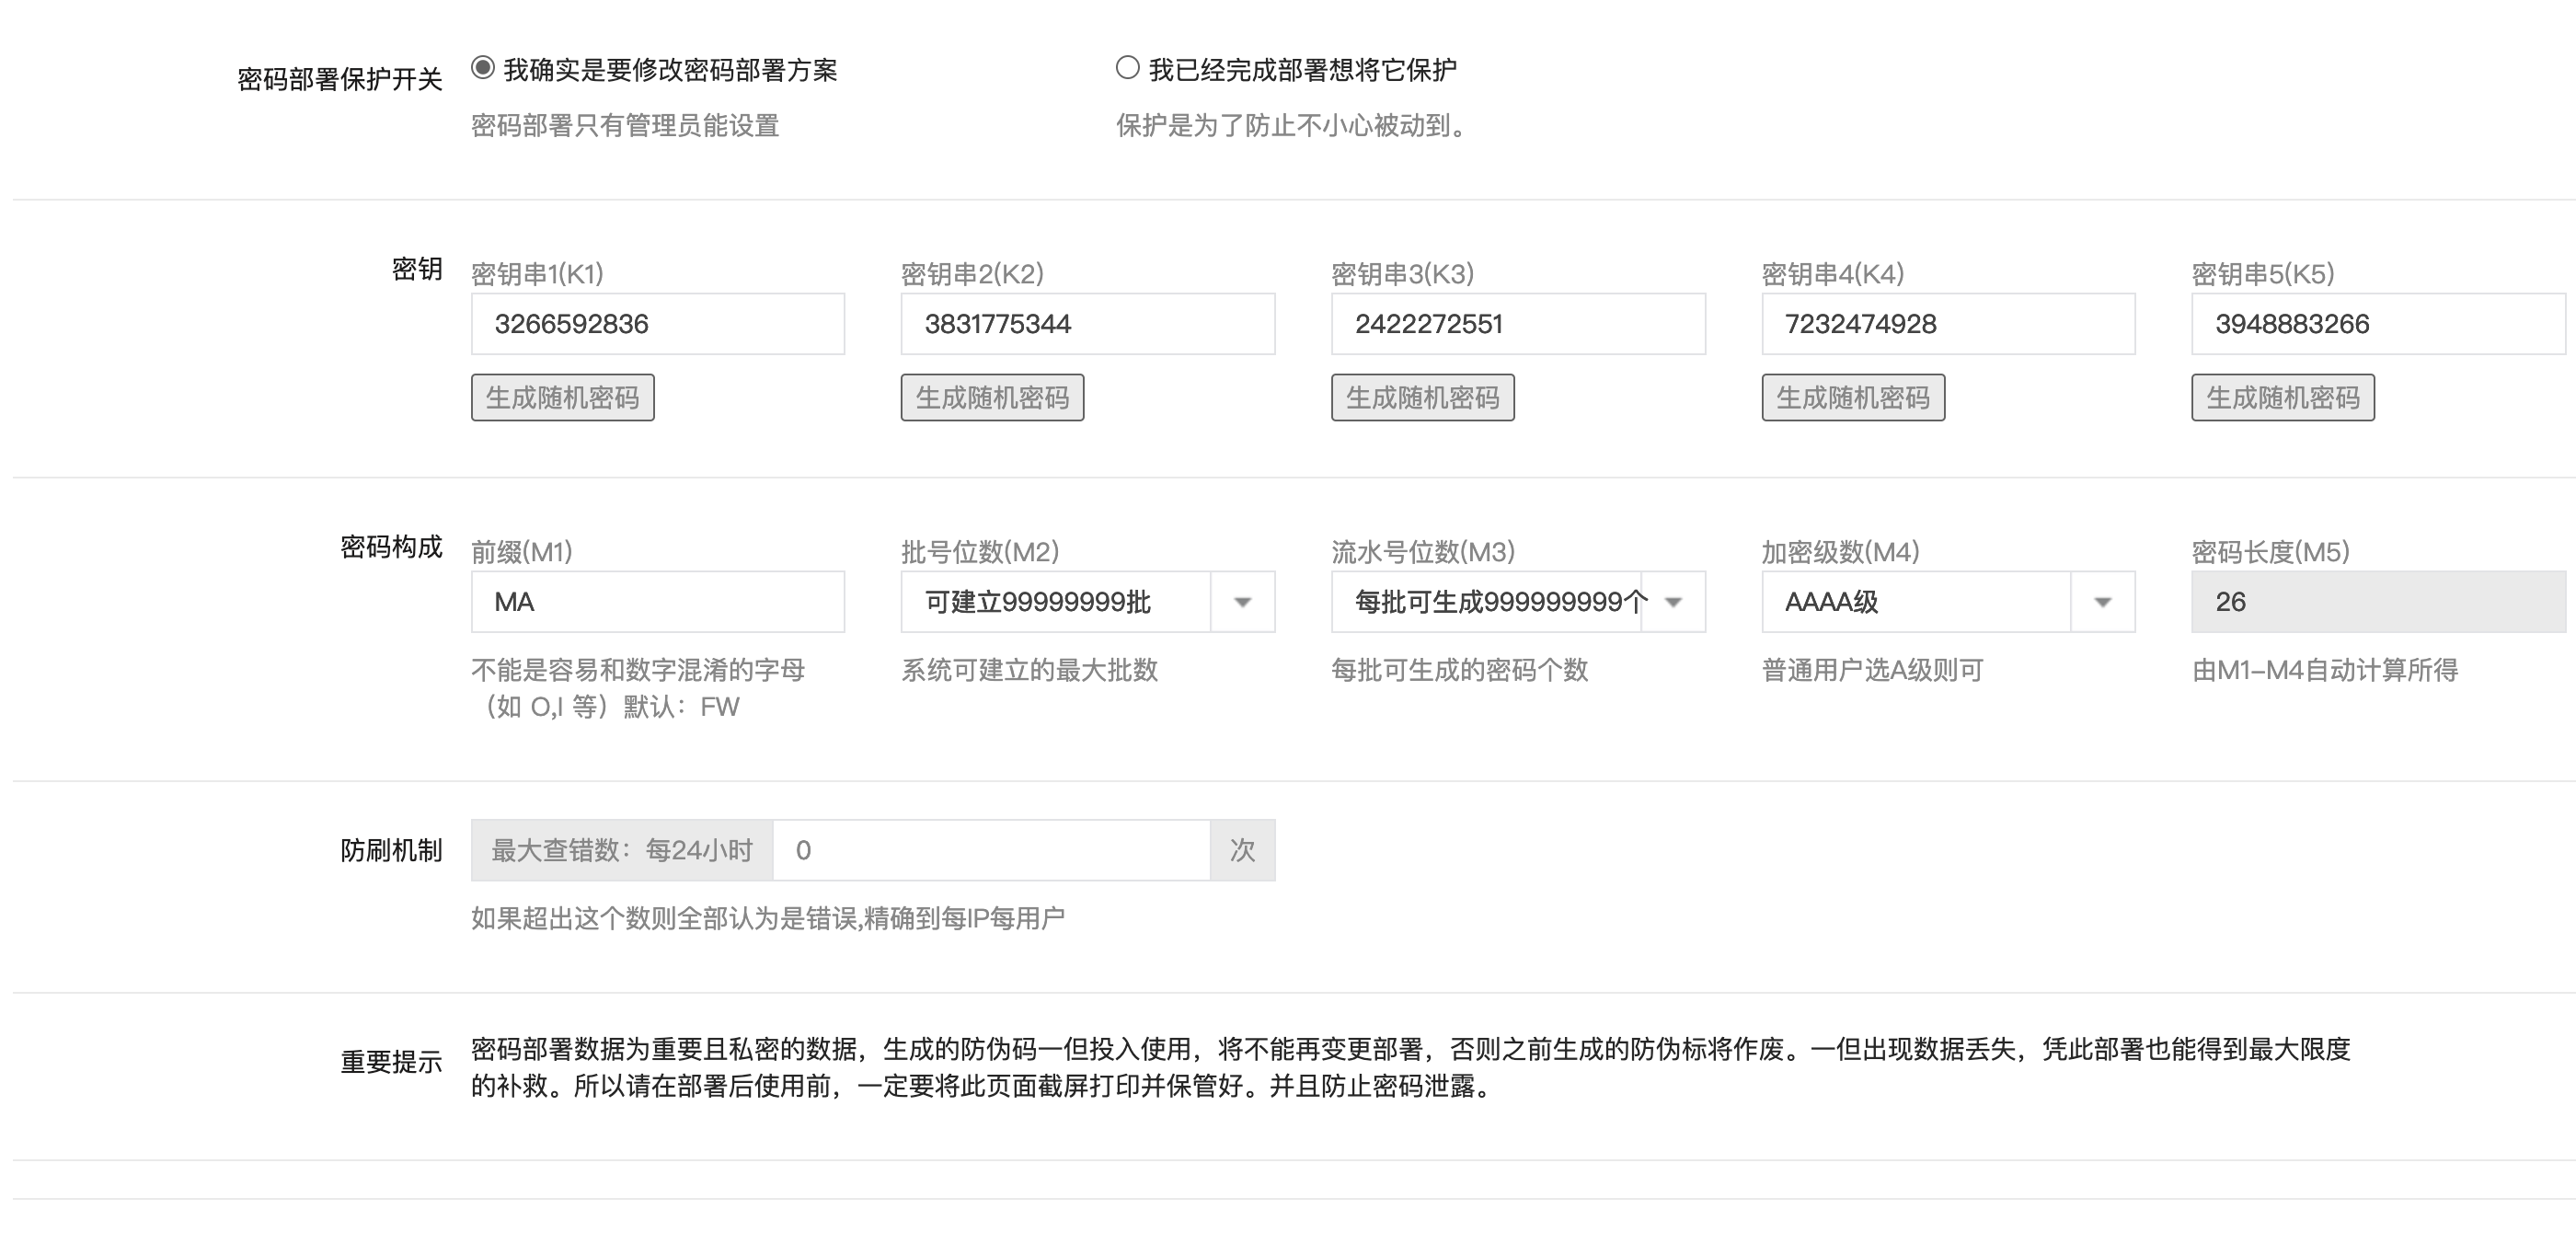Click hint text 密码部署只有管理员能设置
Screen dimensions: 2576x1244
pyautogui.click(x=625, y=126)
